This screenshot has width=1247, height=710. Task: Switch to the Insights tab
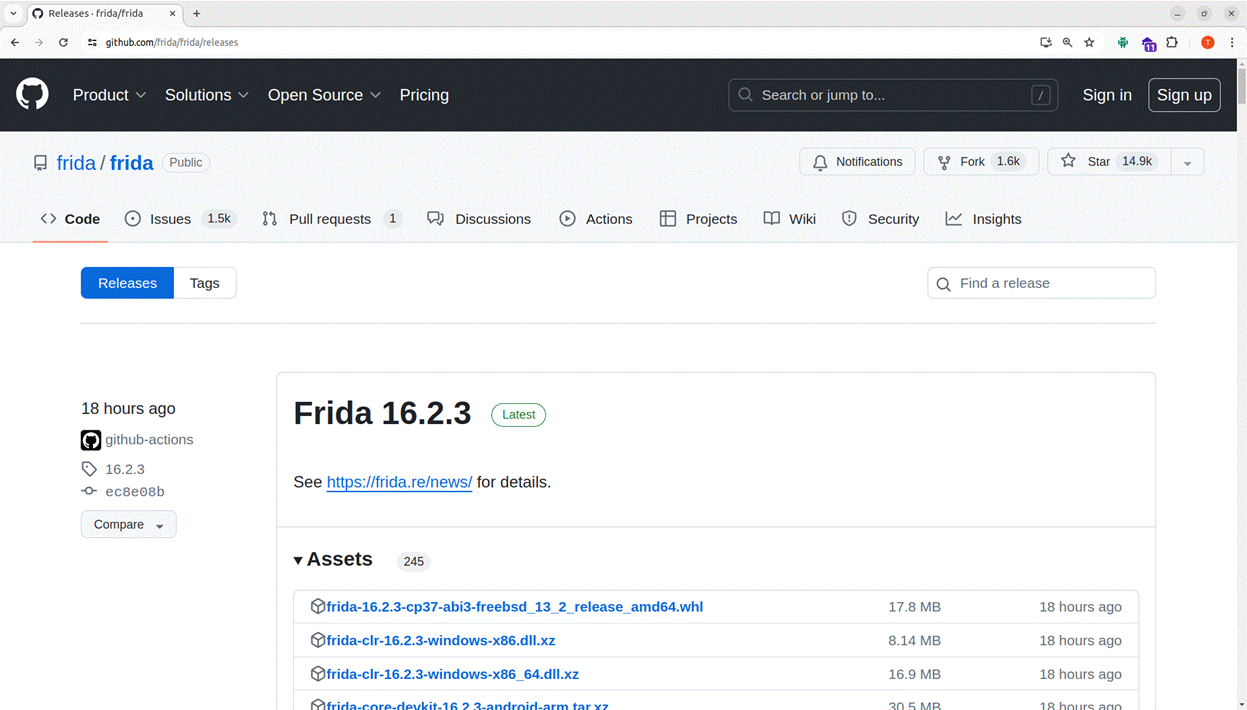pyautogui.click(x=984, y=219)
